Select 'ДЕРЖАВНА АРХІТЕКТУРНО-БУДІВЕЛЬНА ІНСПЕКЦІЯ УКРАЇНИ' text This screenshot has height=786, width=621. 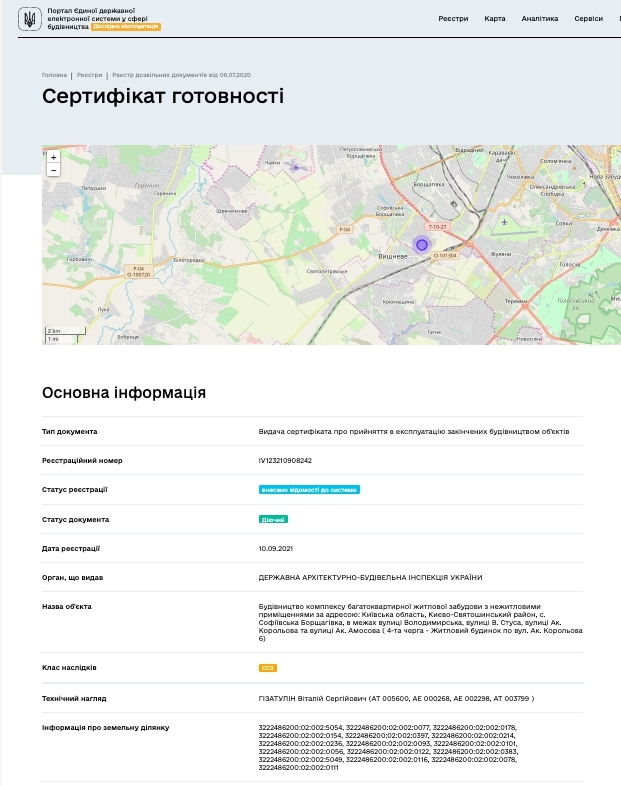[370, 578]
